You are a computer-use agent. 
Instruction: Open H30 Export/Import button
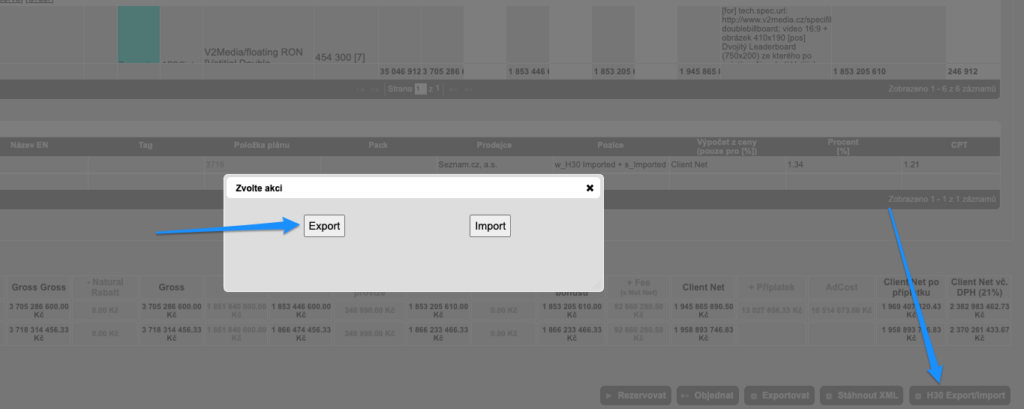(959, 395)
